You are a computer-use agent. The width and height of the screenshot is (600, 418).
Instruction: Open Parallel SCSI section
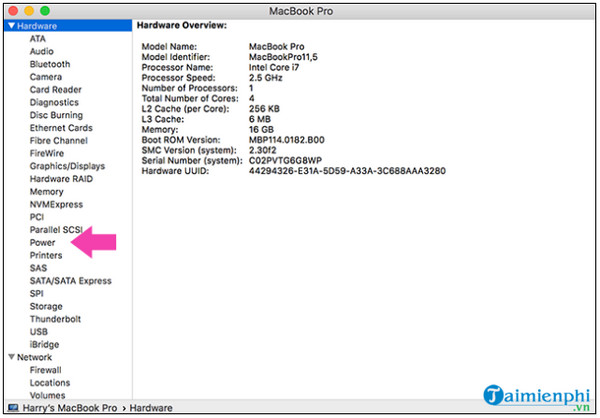tap(56, 230)
